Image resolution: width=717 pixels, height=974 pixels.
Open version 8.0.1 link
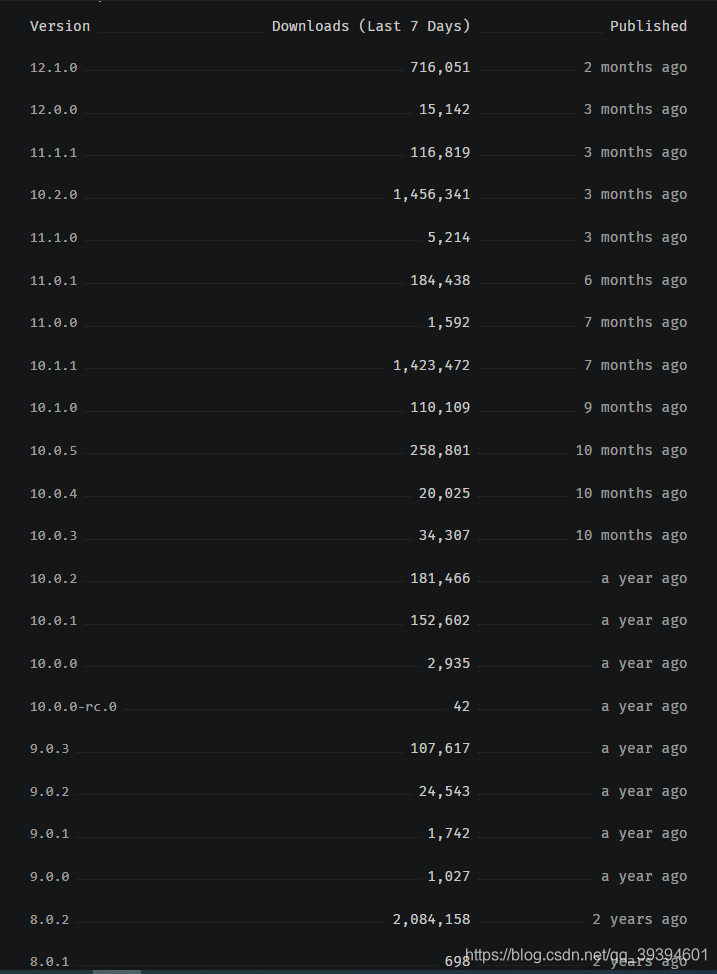(x=49, y=962)
